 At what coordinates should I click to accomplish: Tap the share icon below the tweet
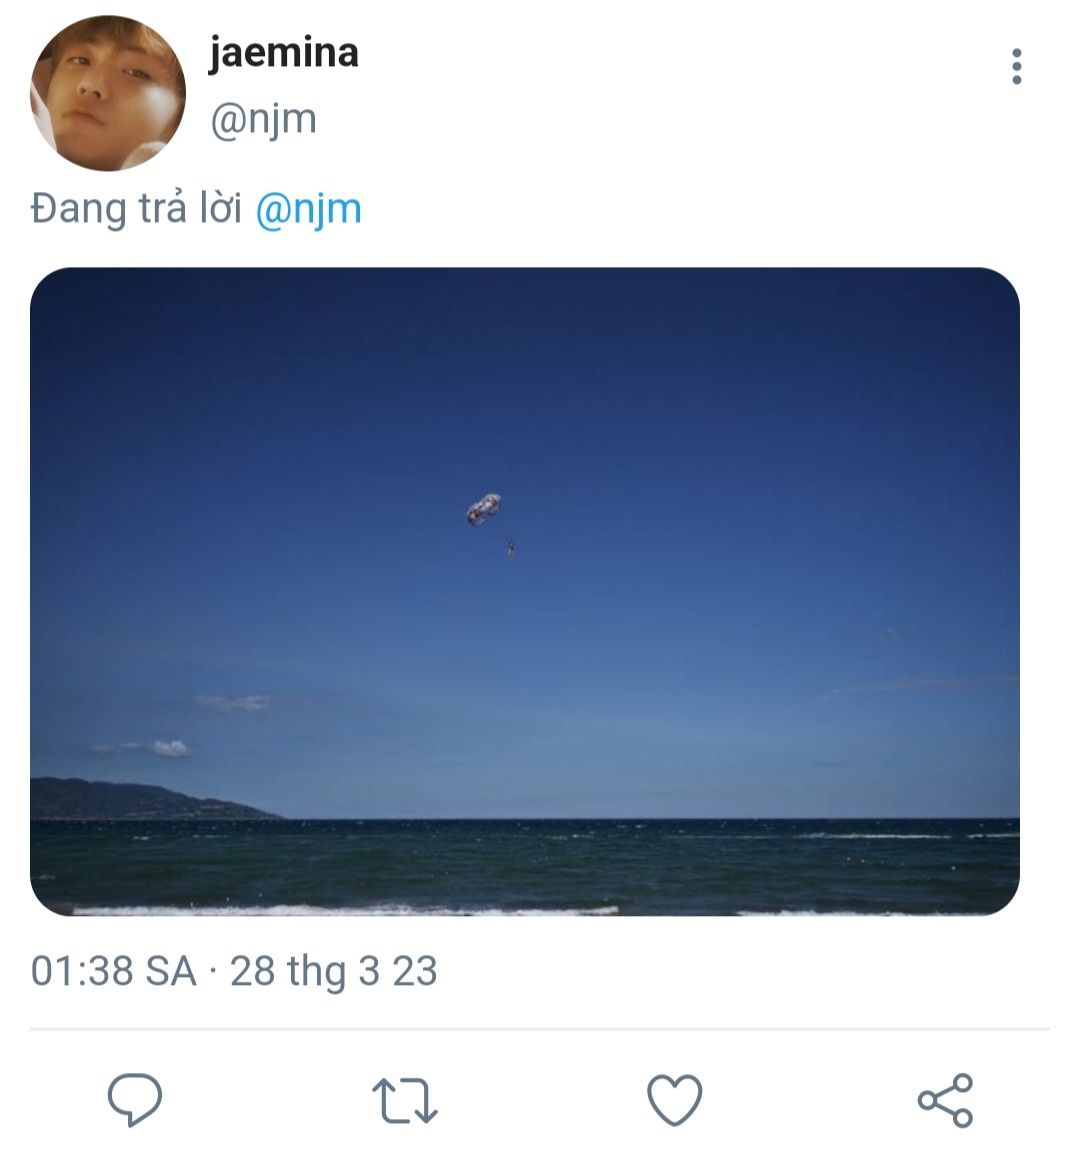click(x=945, y=1099)
